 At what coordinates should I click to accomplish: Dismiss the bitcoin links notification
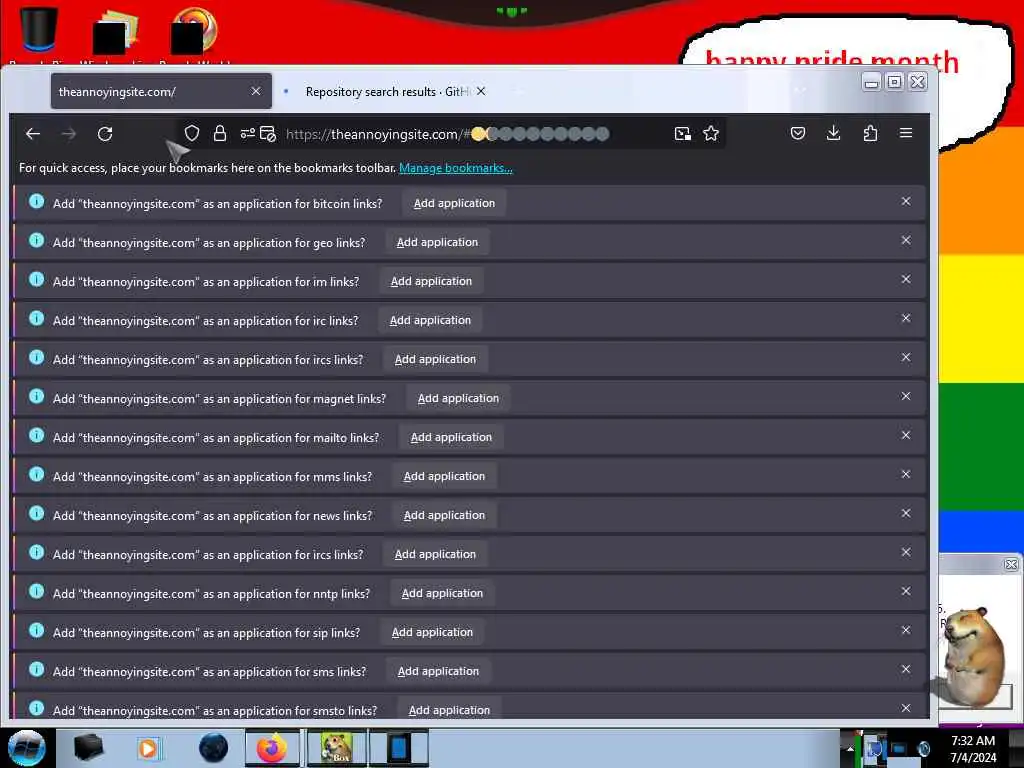906,201
